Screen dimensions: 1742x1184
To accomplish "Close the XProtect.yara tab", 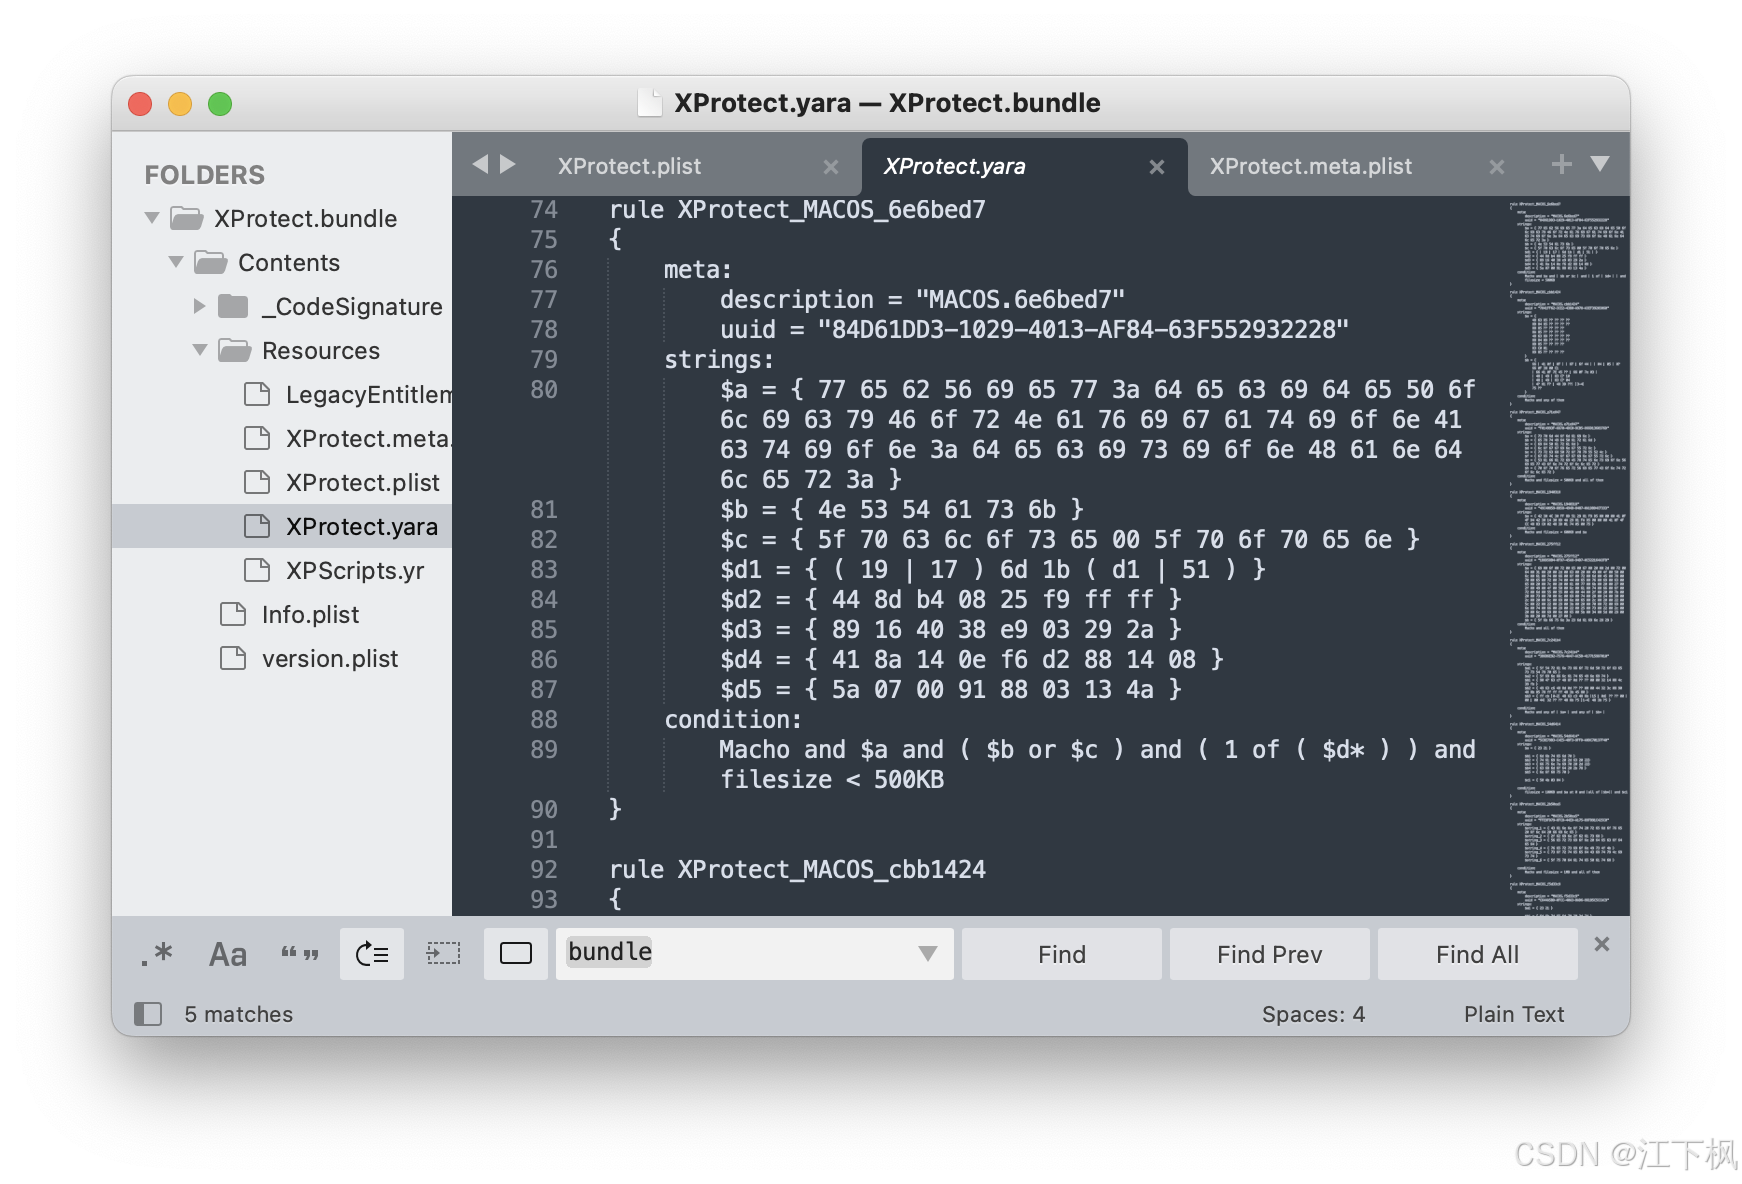I will 1157,167.
